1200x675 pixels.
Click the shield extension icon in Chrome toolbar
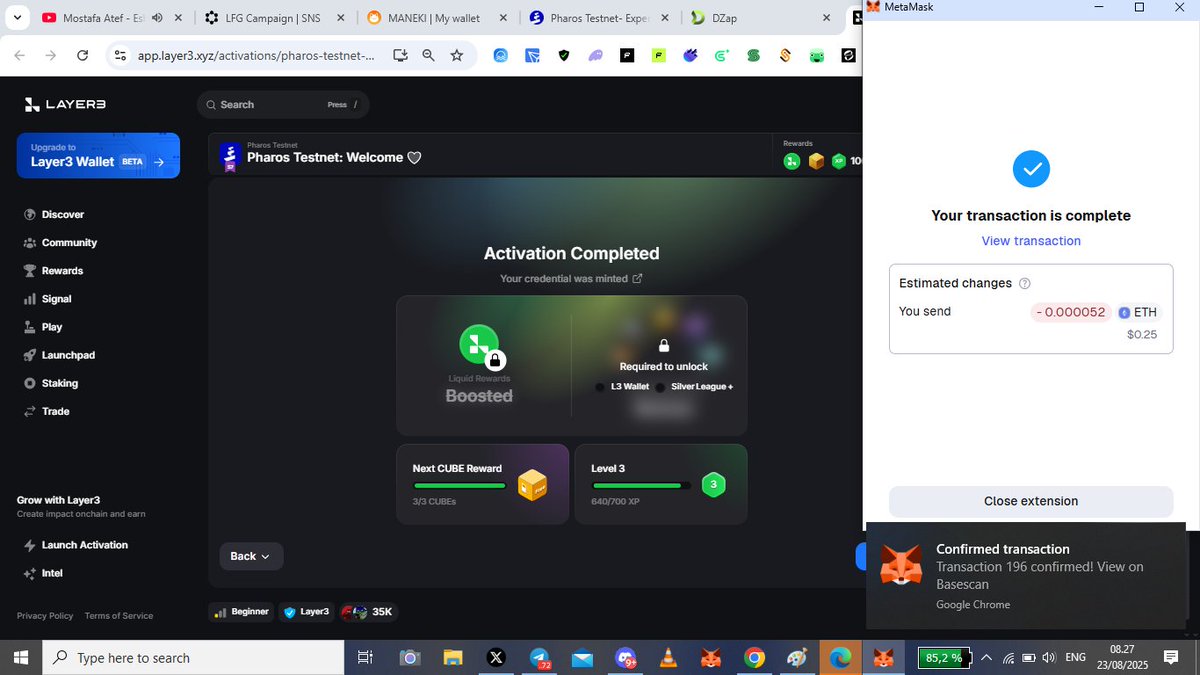click(563, 56)
